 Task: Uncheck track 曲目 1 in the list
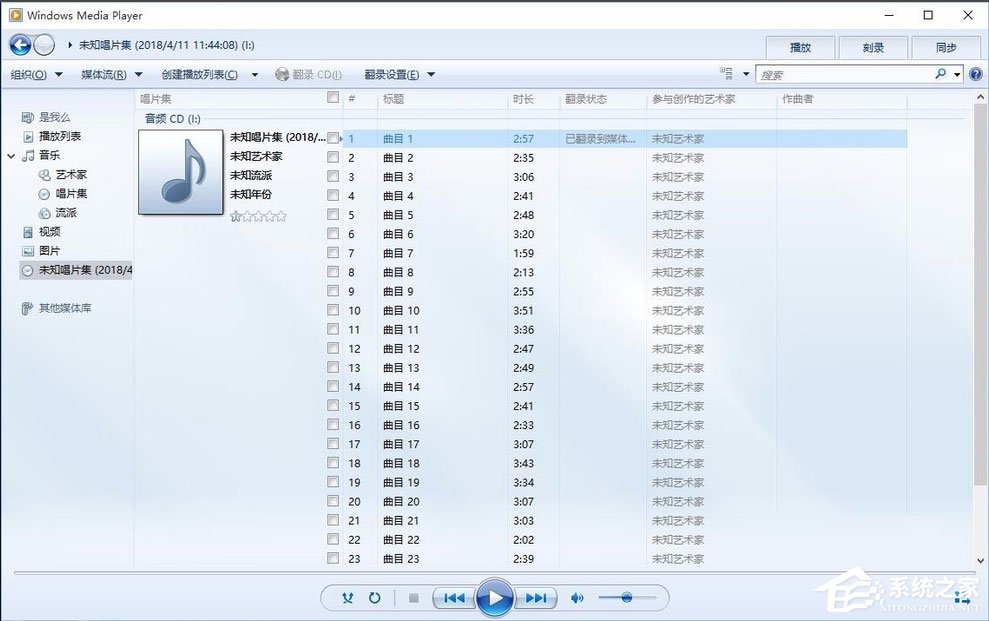(x=333, y=138)
